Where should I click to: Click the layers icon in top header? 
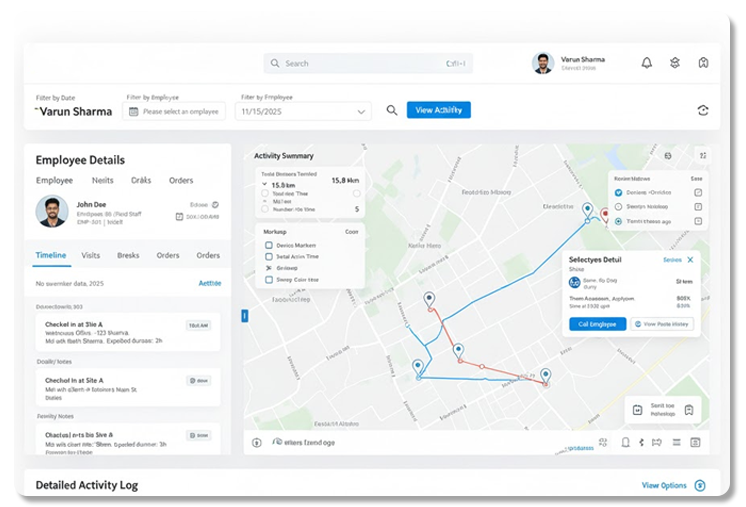pyautogui.click(x=675, y=63)
